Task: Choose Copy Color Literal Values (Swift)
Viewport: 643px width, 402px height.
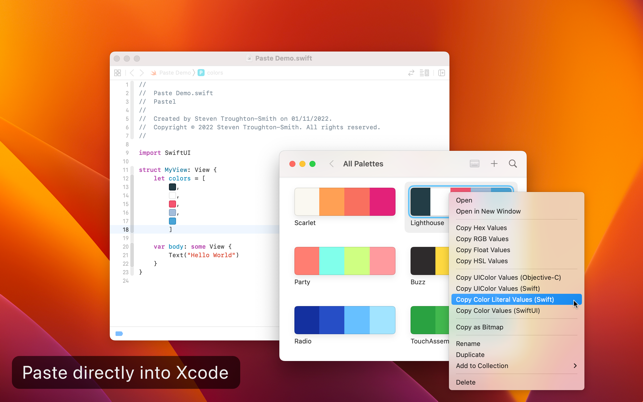Action: tap(517, 299)
